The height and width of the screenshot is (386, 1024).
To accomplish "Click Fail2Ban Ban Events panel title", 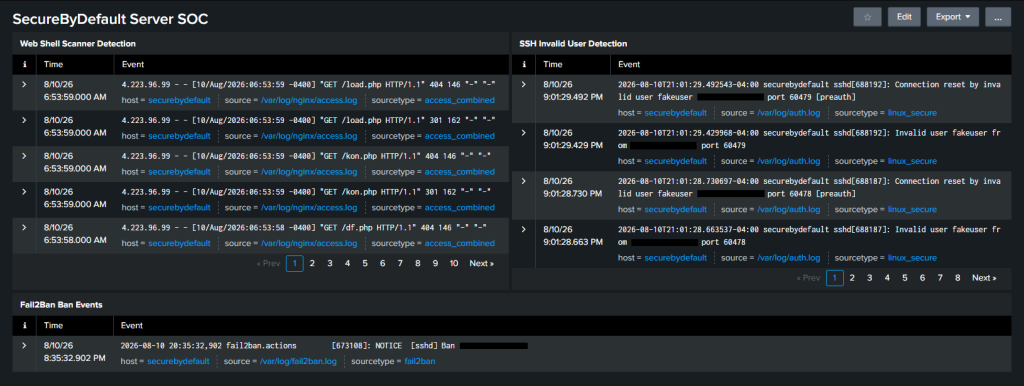I will (61, 304).
